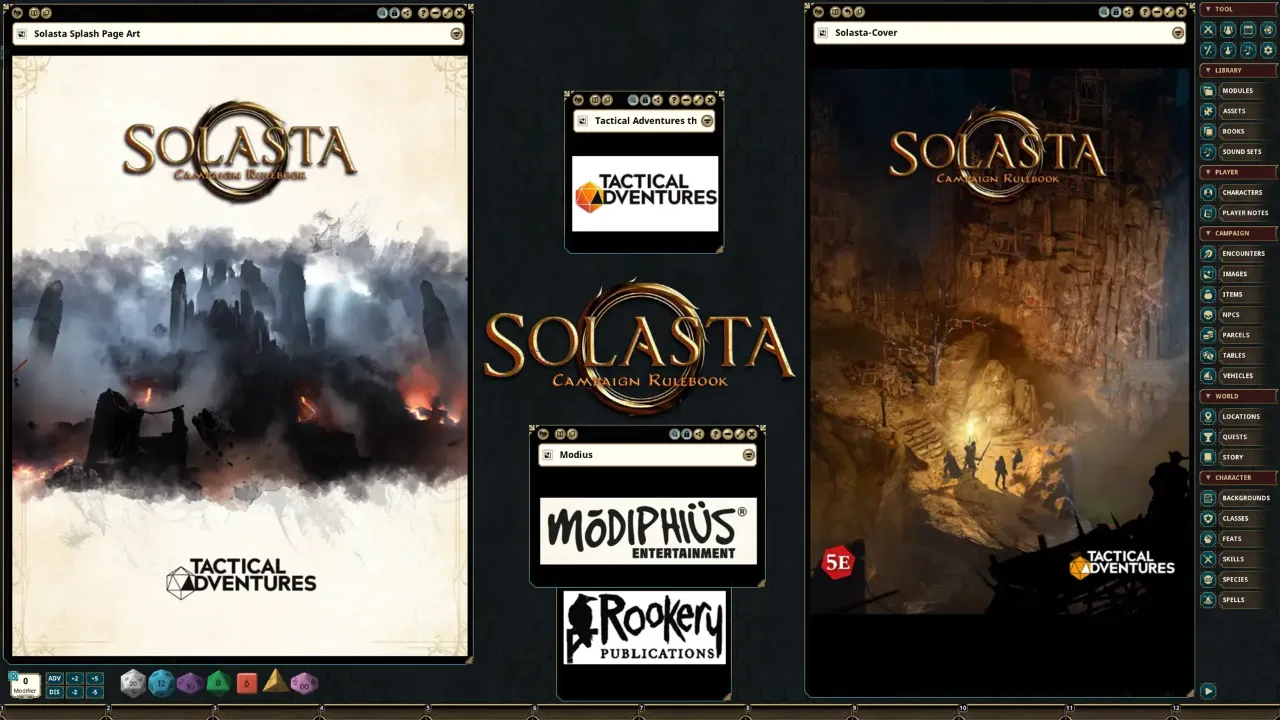Open the Calendar tool icon

click(x=1248, y=30)
